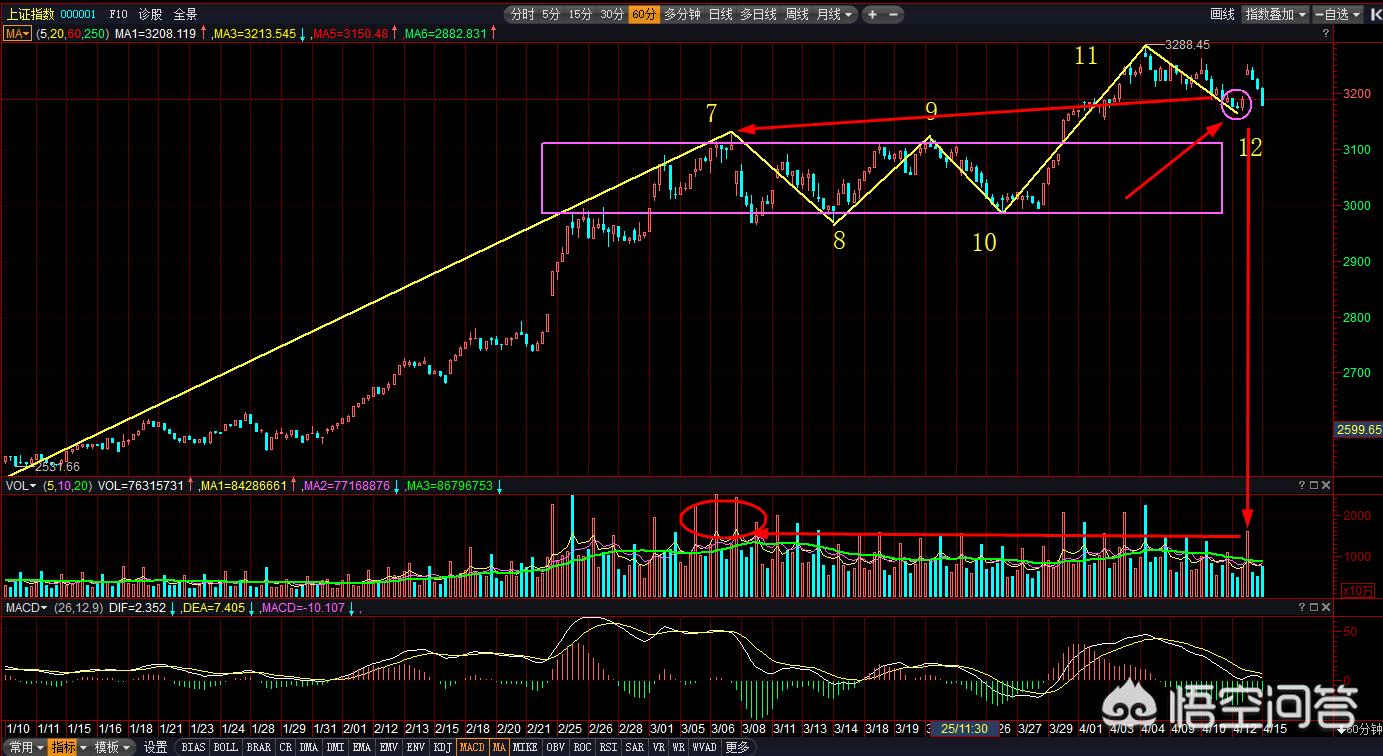This screenshot has height=756, width=1383.
Task: Toggle the ENV indicator
Action: tap(417, 747)
